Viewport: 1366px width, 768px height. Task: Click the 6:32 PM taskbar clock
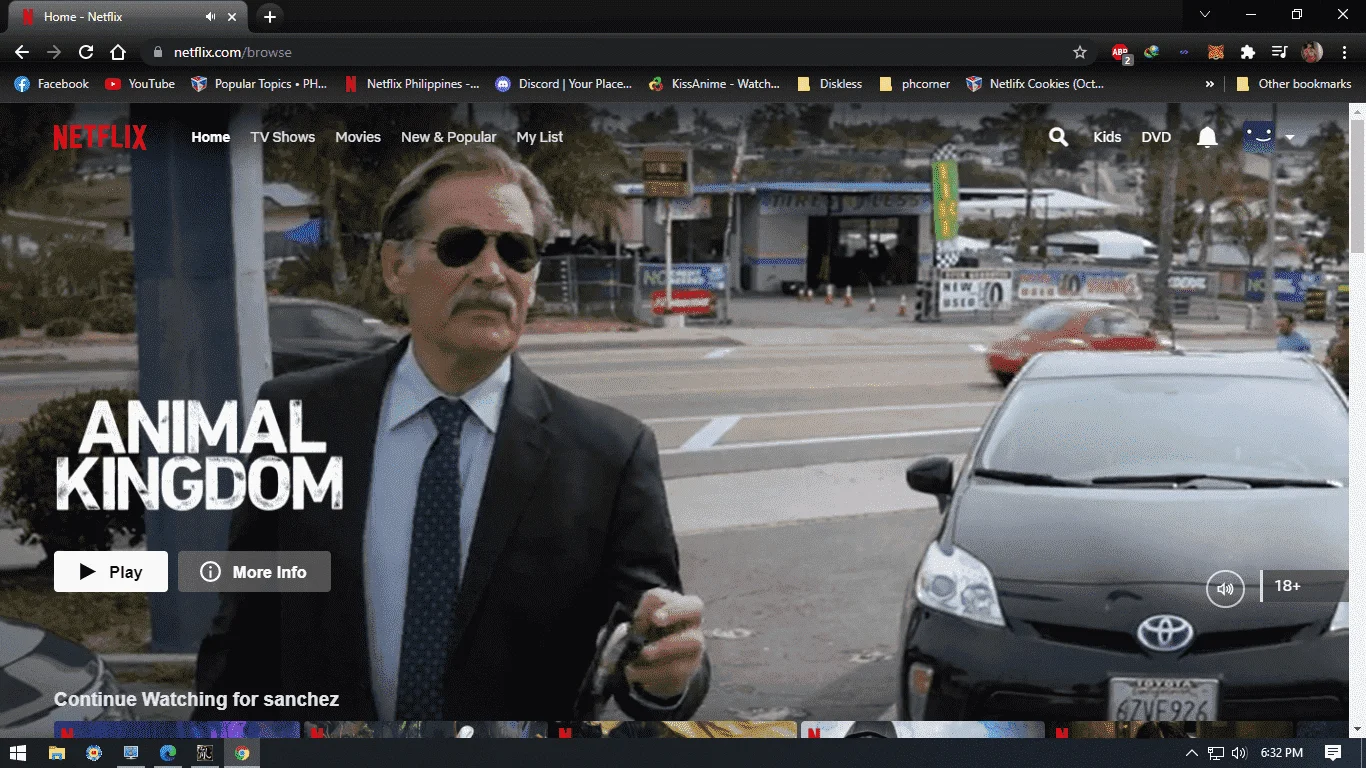tap(1281, 753)
